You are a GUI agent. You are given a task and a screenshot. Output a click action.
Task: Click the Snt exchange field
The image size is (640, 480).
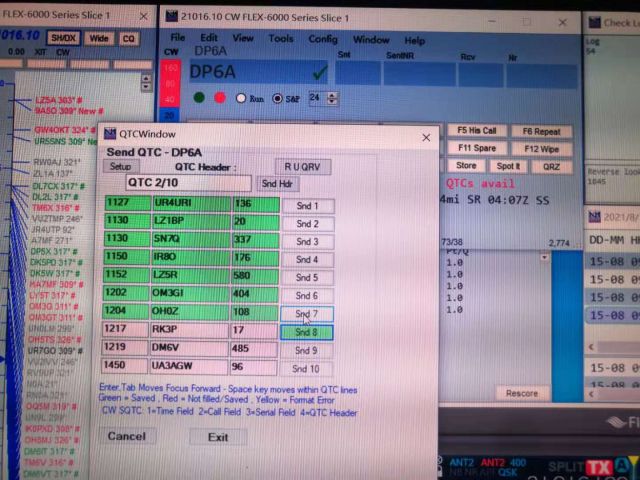coord(358,73)
